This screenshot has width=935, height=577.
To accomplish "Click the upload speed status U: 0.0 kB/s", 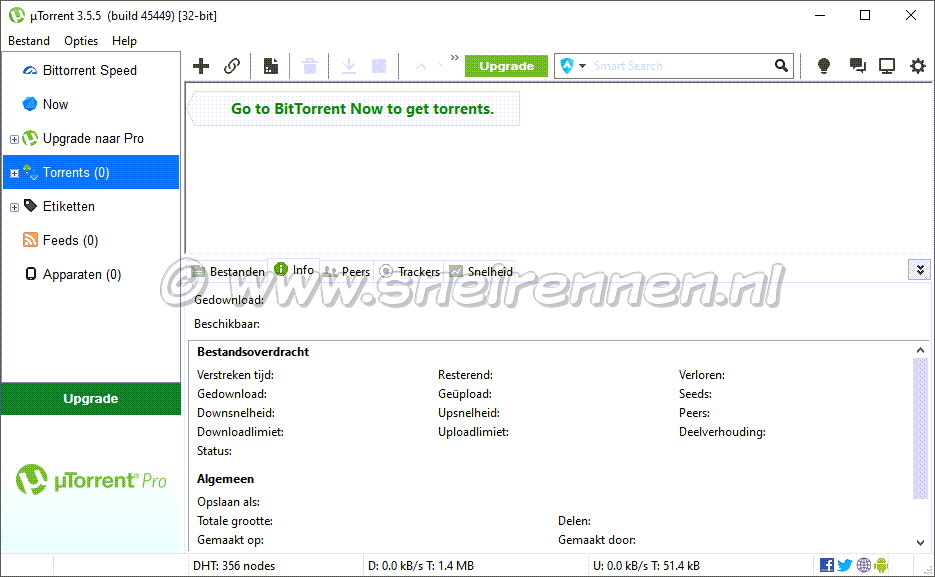I will (646, 566).
